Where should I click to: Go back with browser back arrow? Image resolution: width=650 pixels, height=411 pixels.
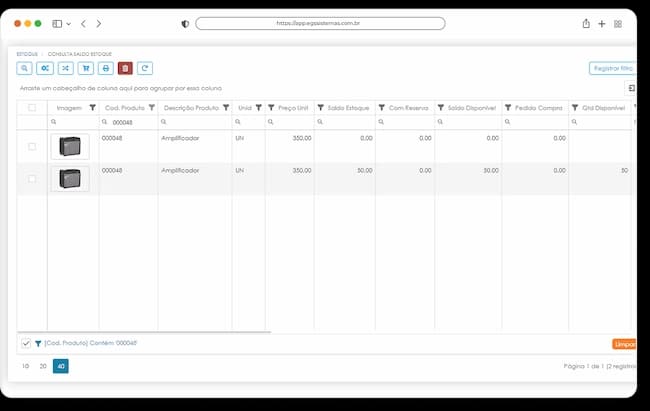[x=83, y=24]
